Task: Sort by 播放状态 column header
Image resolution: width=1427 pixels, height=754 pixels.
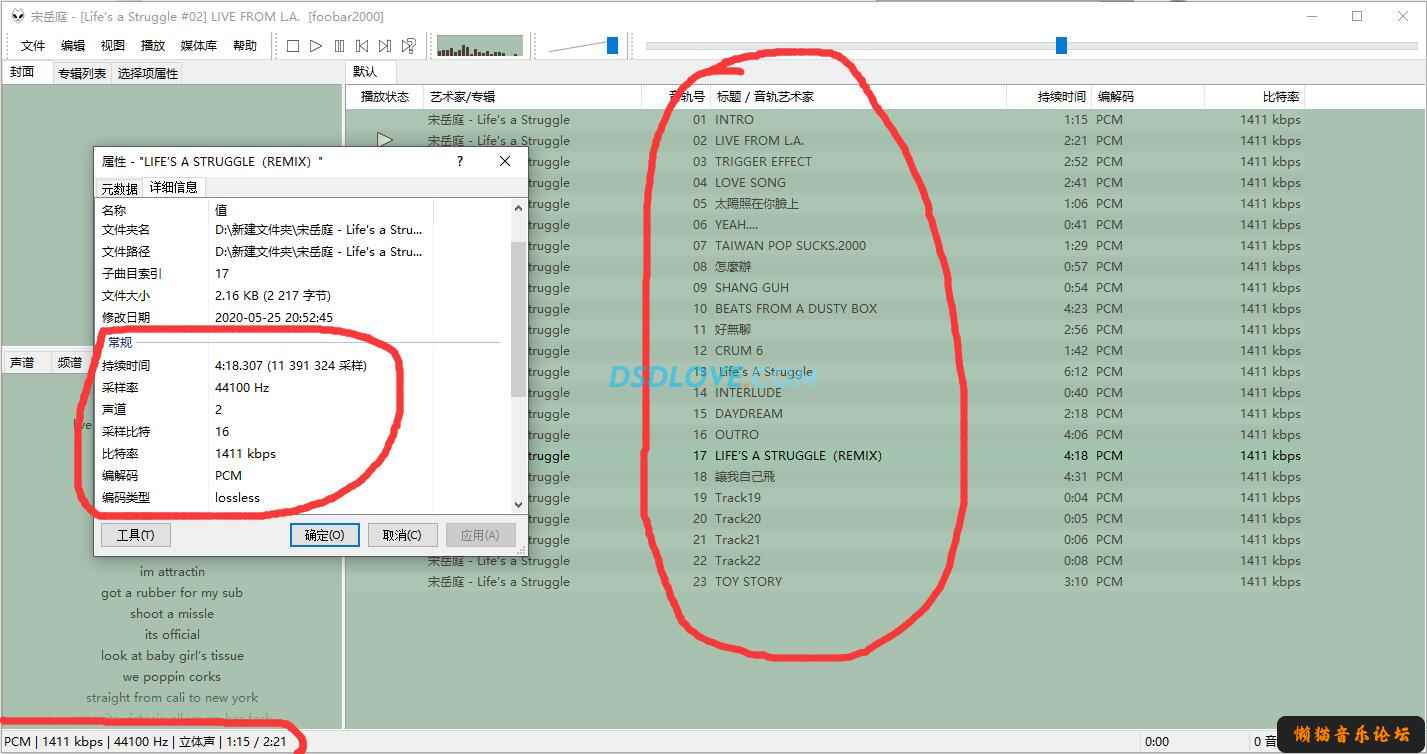Action: click(385, 97)
